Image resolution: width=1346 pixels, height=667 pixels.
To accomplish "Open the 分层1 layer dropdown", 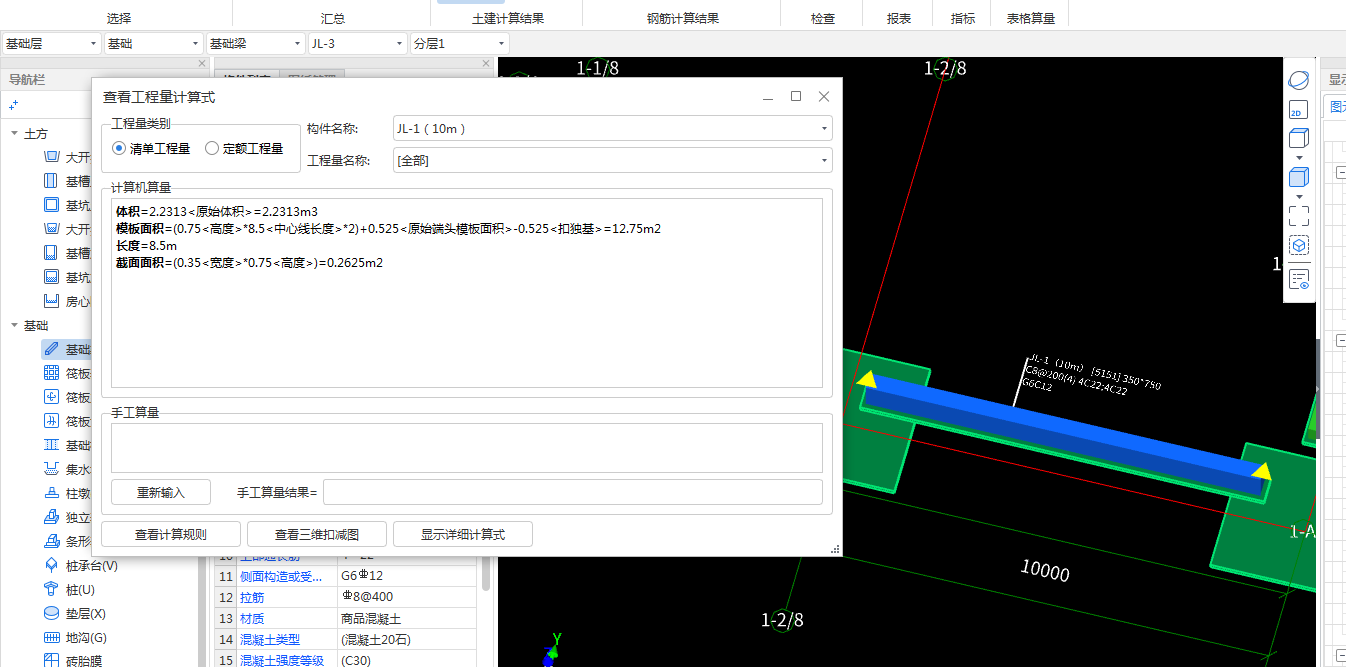I will pos(459,44).
